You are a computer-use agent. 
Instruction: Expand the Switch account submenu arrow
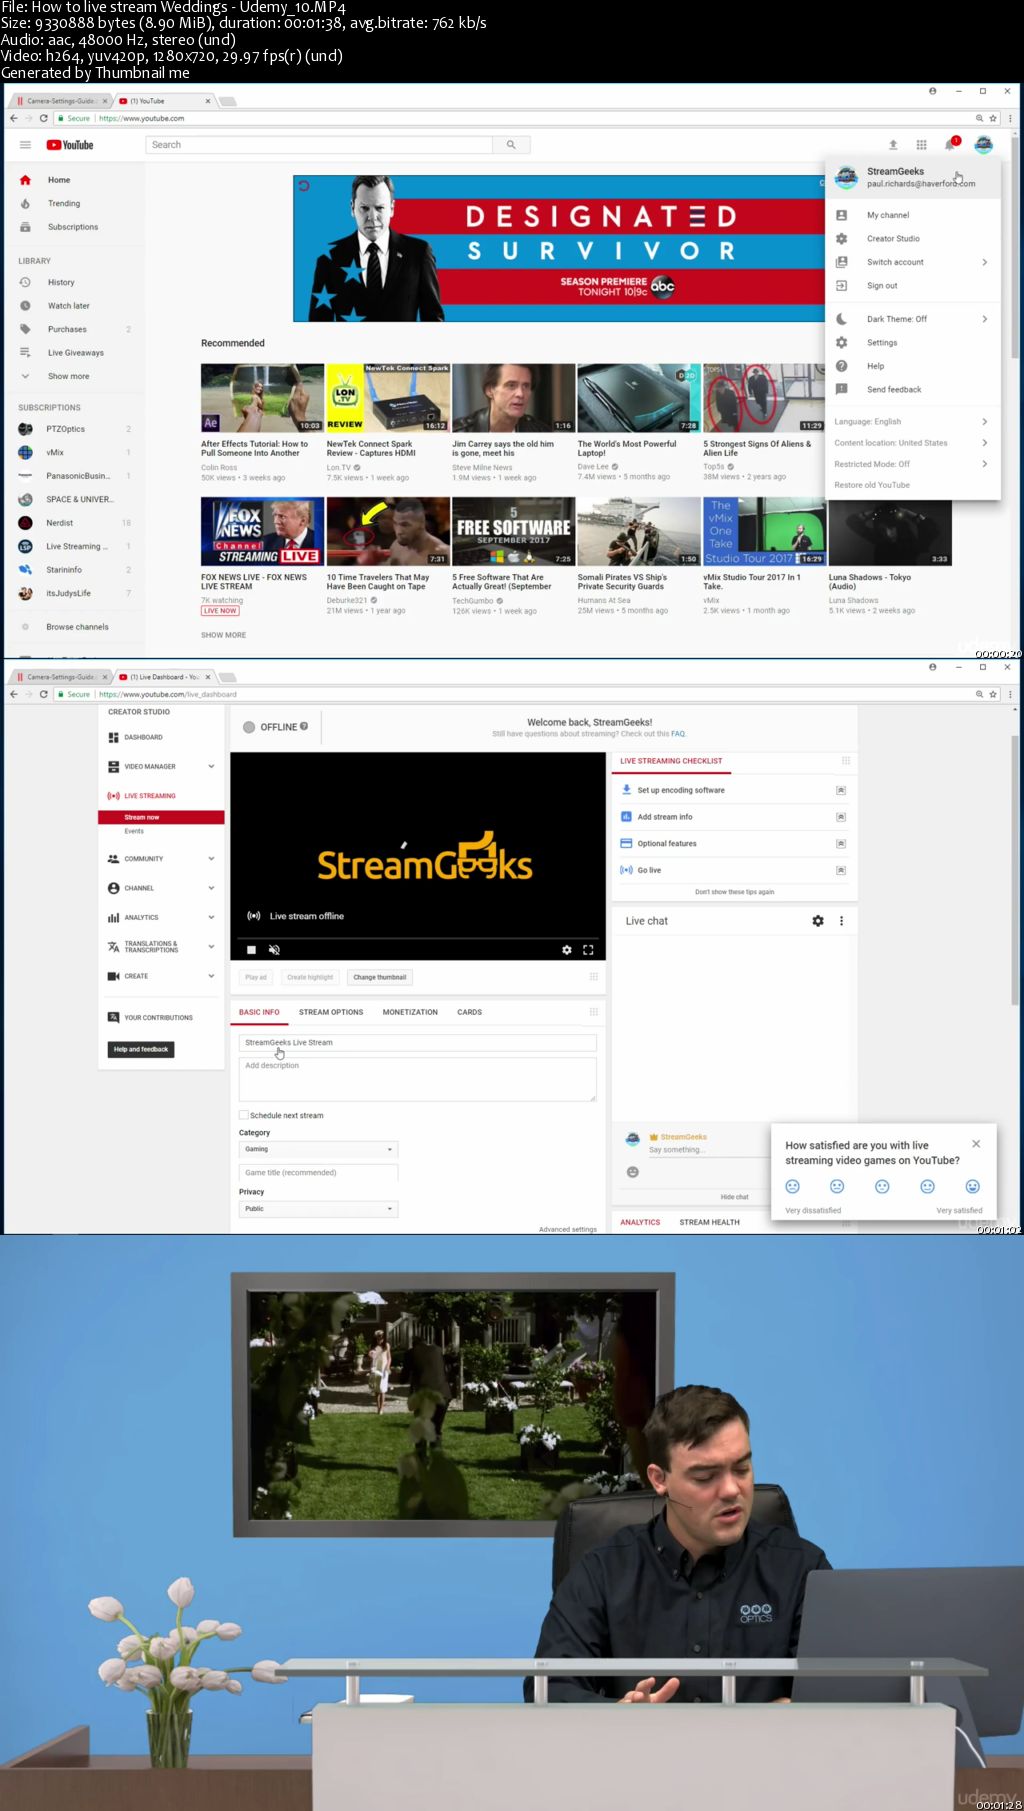pos(984,262)
